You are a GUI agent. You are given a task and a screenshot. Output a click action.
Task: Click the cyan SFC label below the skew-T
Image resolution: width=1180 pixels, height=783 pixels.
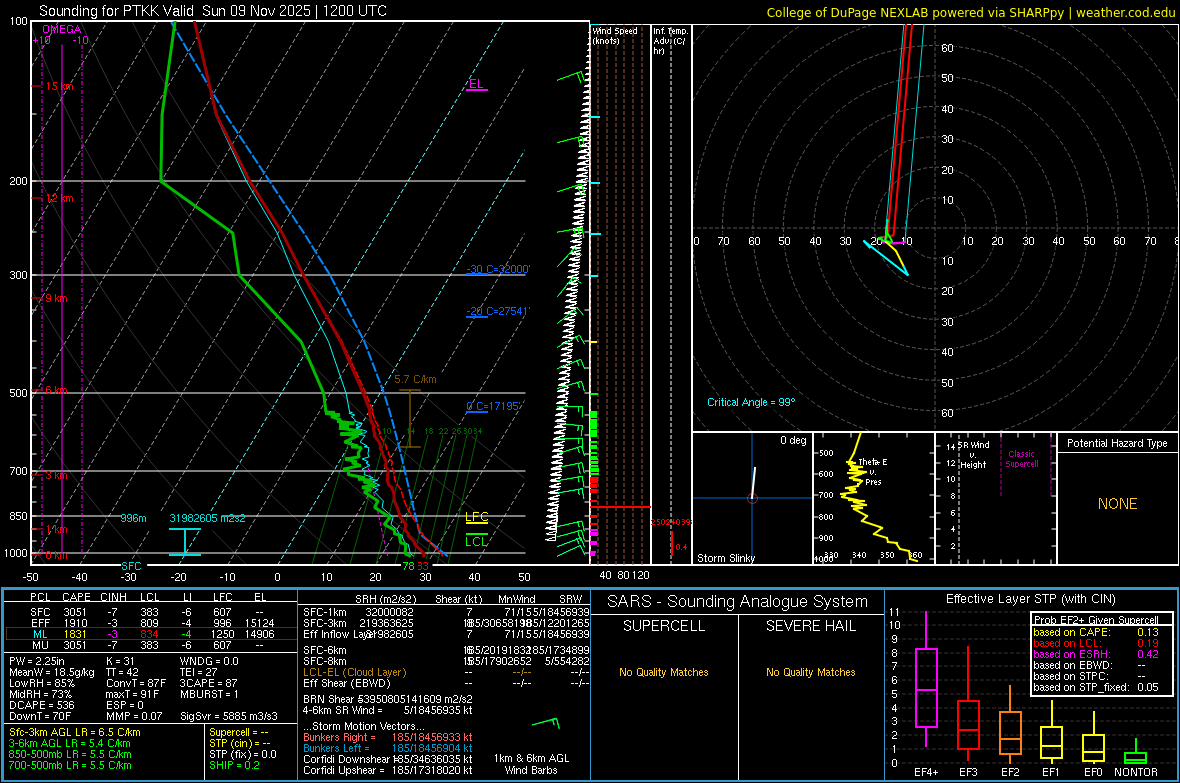(131, 566)
